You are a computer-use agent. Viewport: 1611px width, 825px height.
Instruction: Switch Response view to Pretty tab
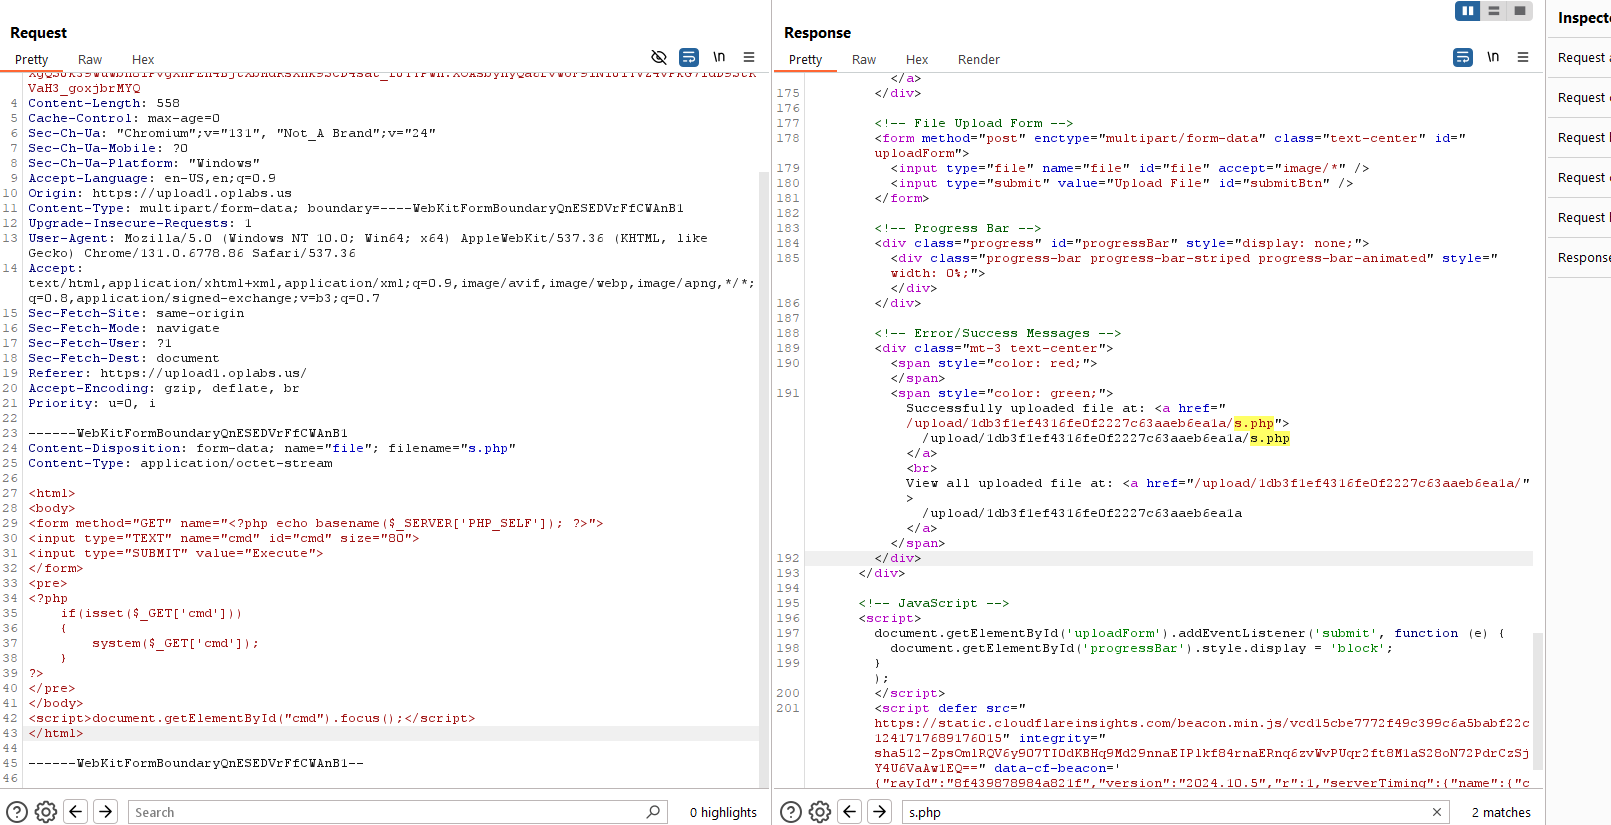coord(805,60)
